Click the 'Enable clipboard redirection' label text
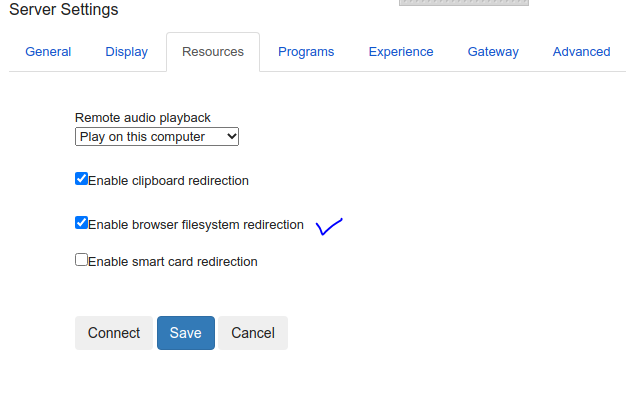This screenshot has width=626, height=395. point(168,181)
